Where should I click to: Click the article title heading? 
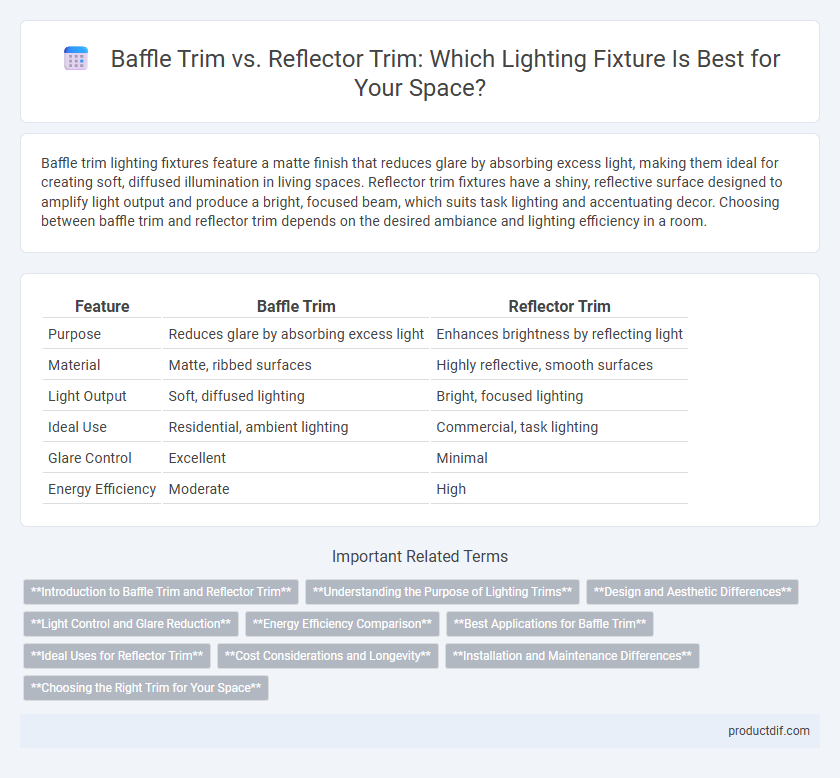click(x=445, y=73)
